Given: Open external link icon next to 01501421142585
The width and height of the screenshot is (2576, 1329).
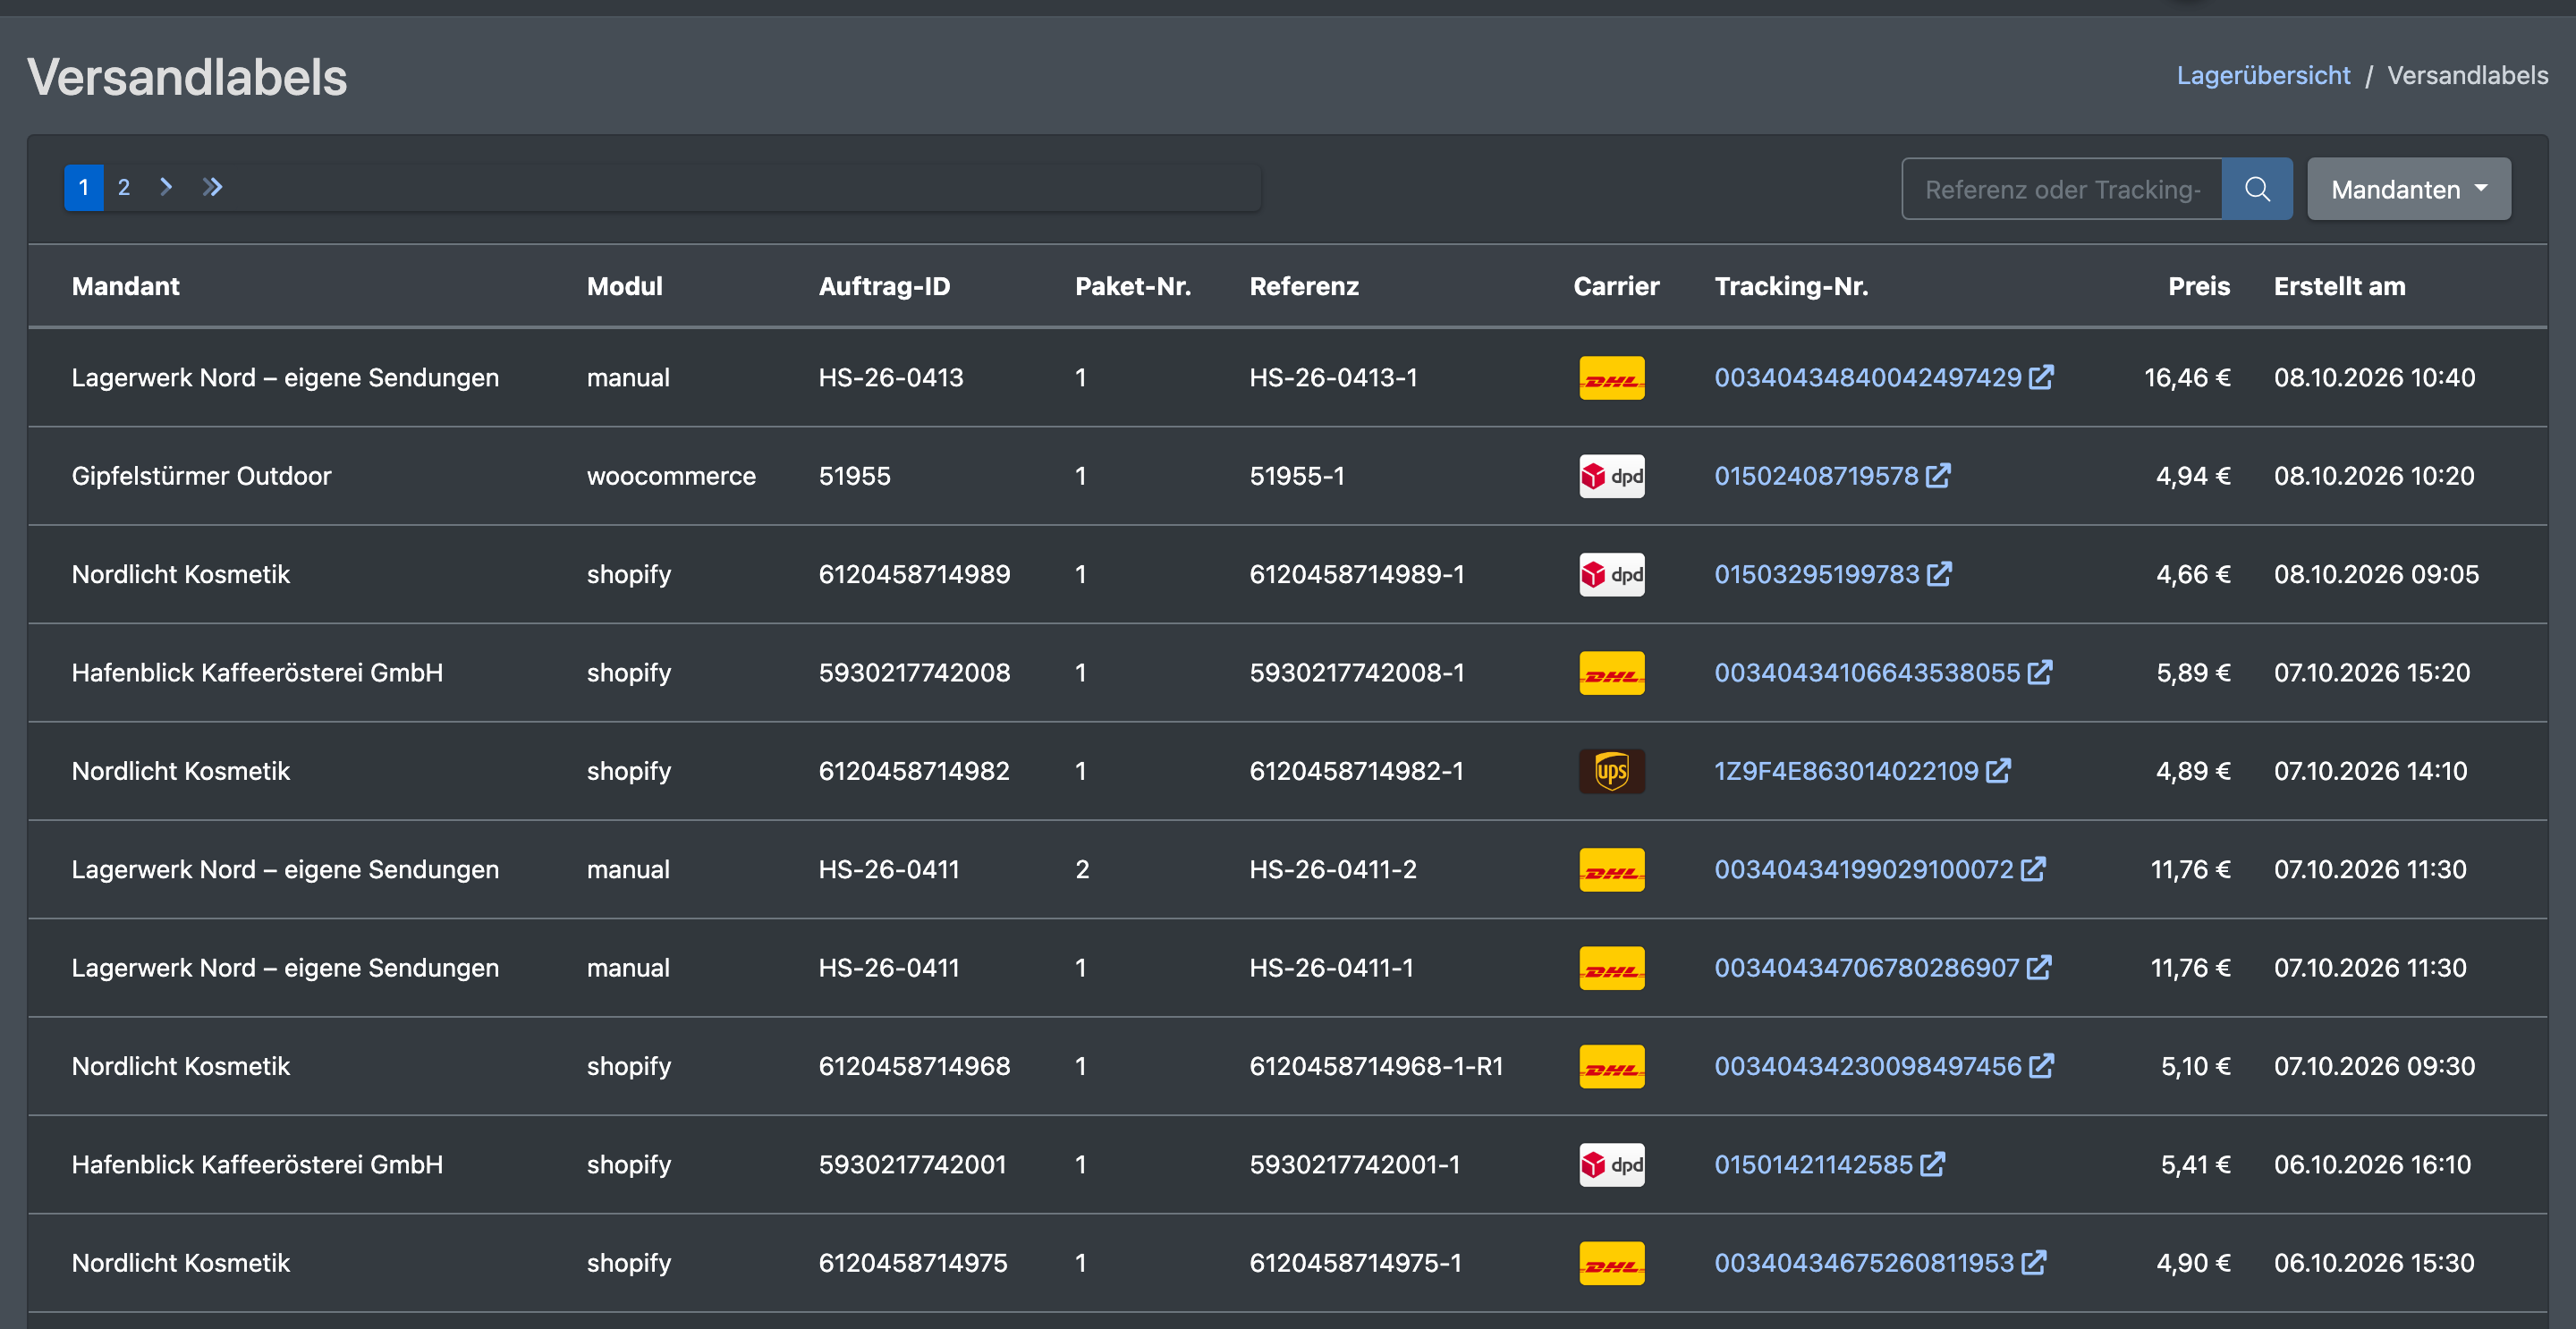Looking at the screenshot, I should (1932, 1164).
